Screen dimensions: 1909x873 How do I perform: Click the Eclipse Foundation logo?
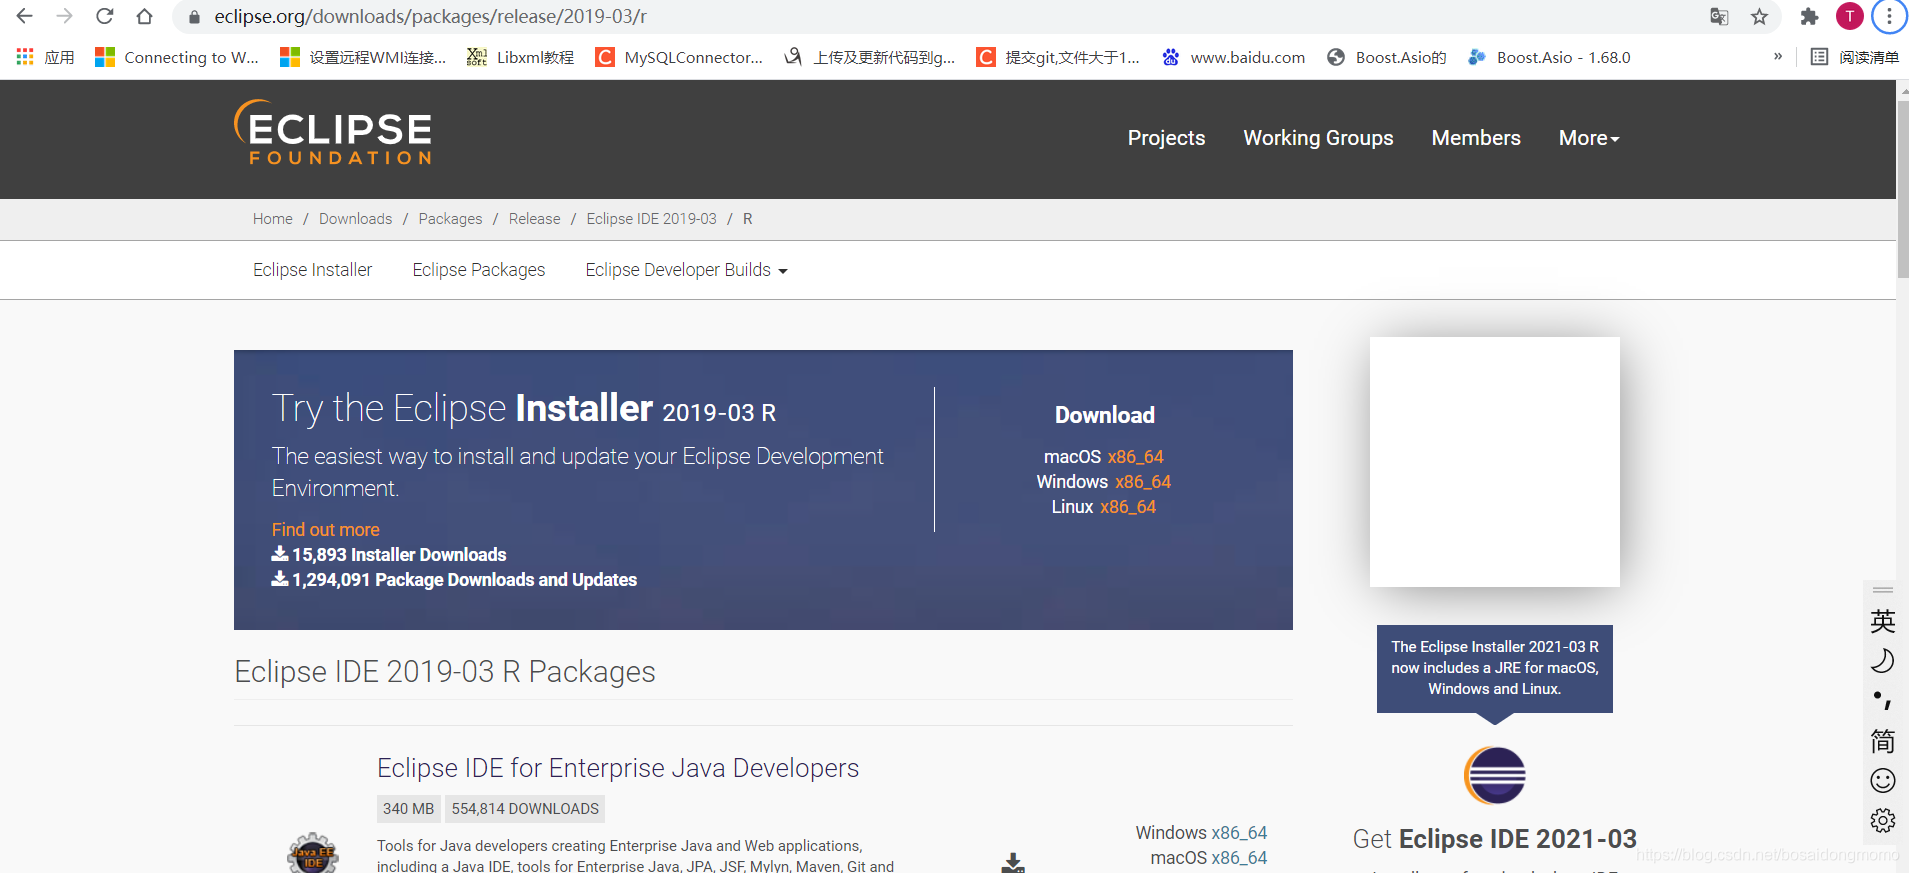click(x=333, y=132)
